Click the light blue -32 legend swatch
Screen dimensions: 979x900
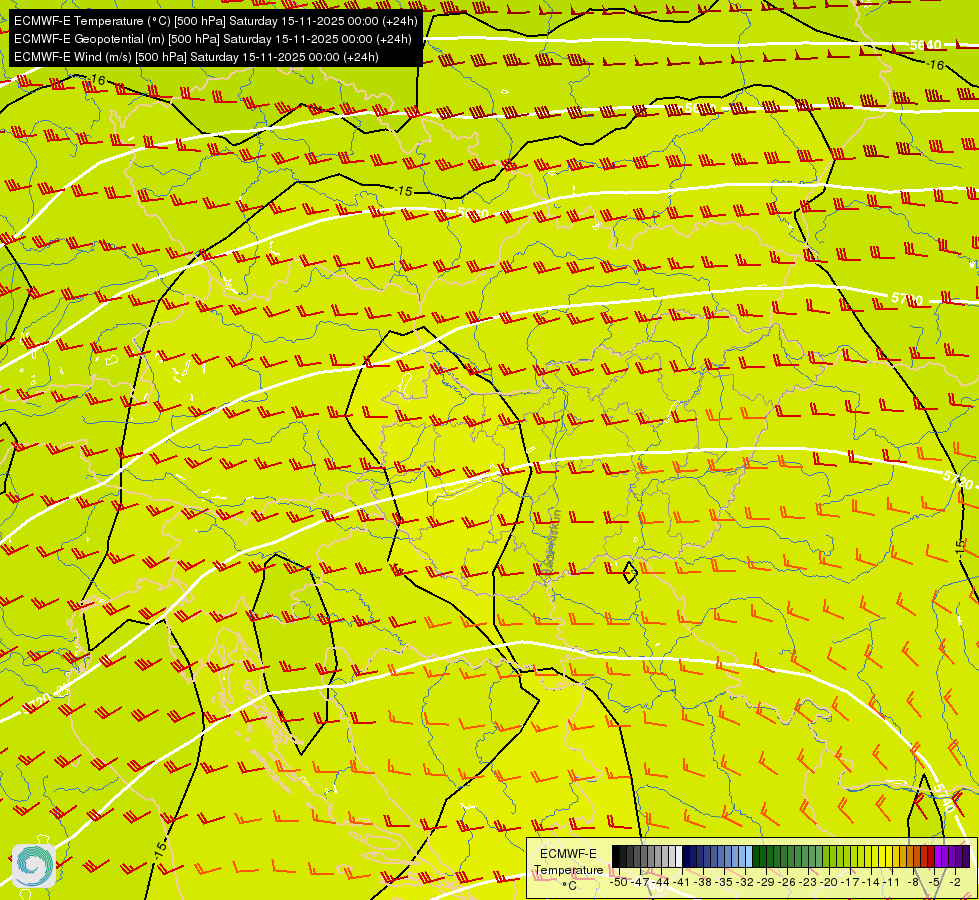[x=749, y=856]
